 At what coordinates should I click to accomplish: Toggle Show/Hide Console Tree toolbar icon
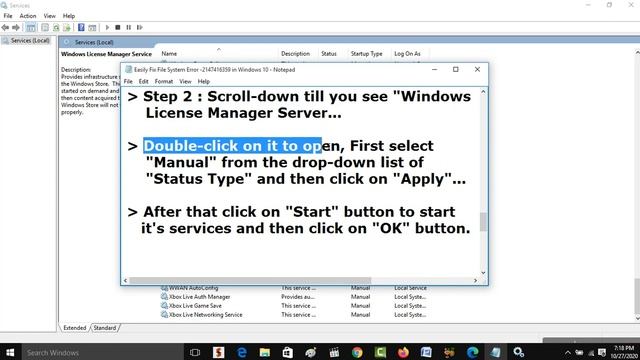coord(31,27)
